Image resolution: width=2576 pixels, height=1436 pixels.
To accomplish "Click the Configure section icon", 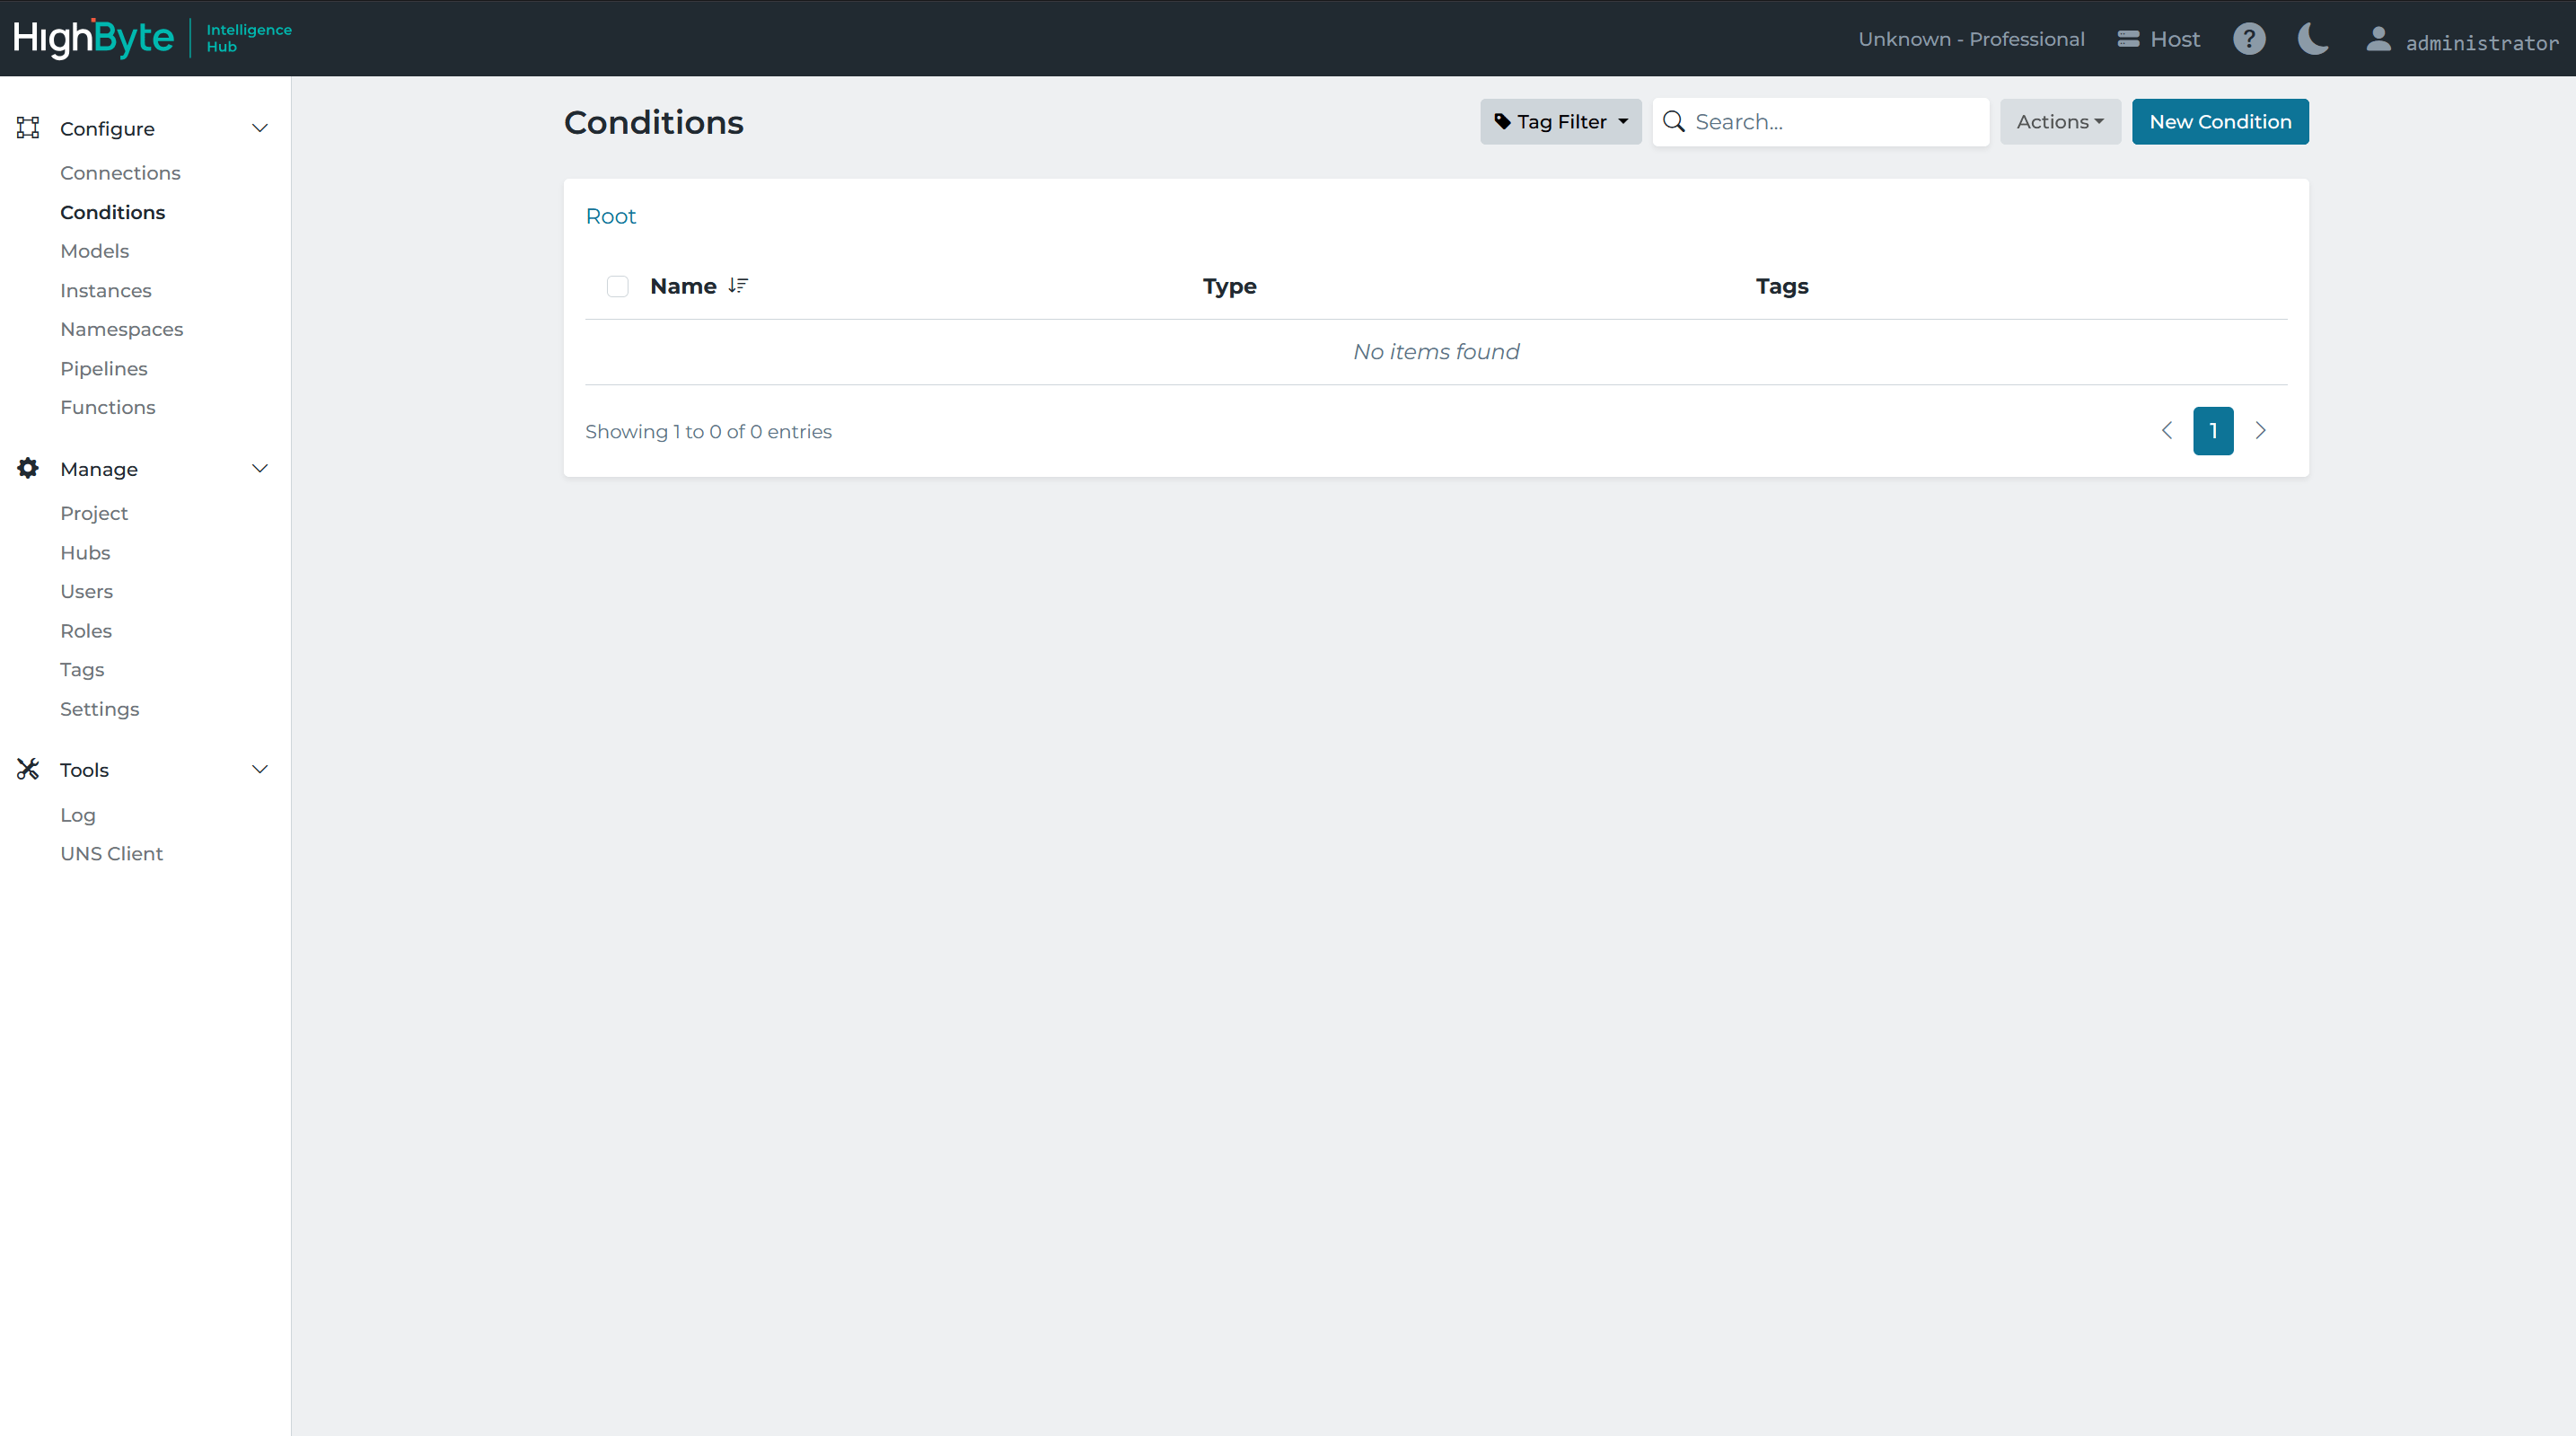I will coord(28,128).
